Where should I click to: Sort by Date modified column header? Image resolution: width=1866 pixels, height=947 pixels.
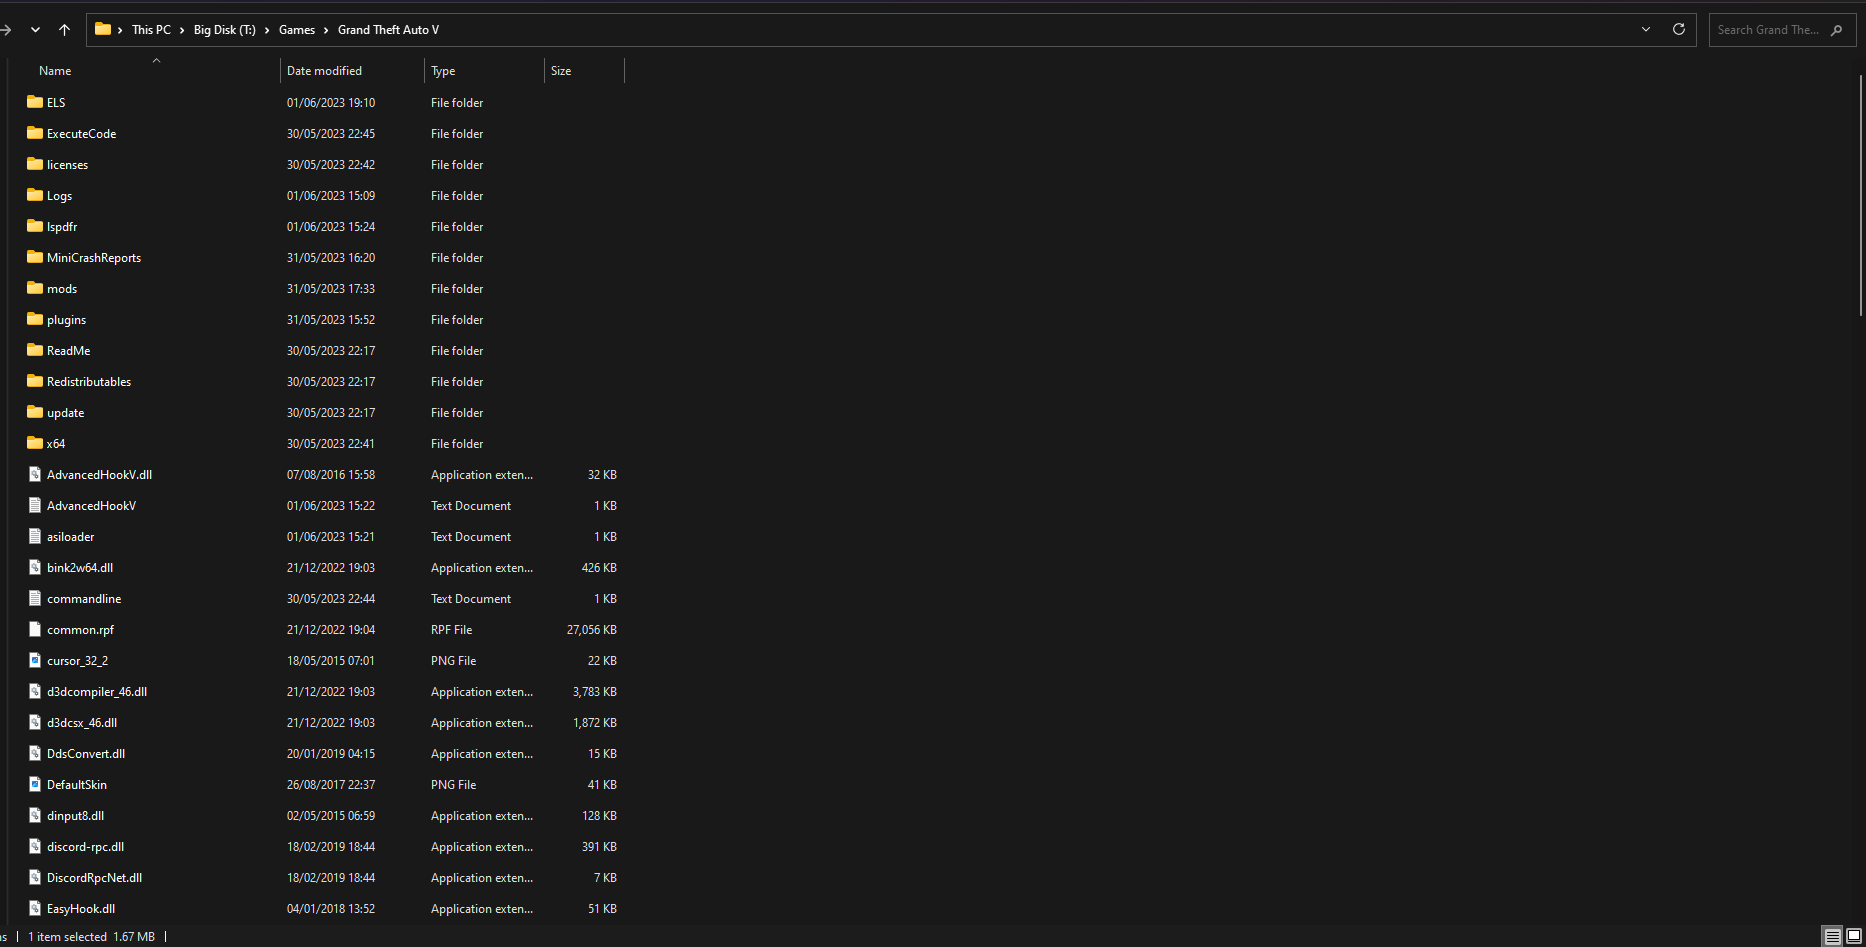point(324,71)
